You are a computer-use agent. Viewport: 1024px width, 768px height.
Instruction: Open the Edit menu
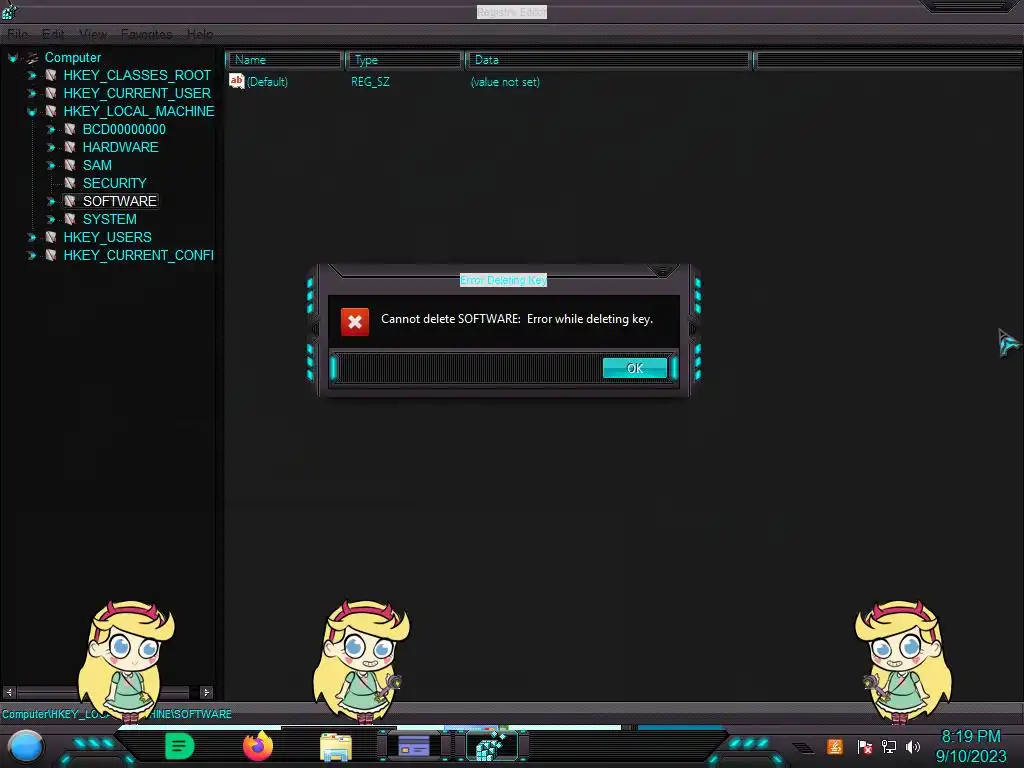point(53,34)
